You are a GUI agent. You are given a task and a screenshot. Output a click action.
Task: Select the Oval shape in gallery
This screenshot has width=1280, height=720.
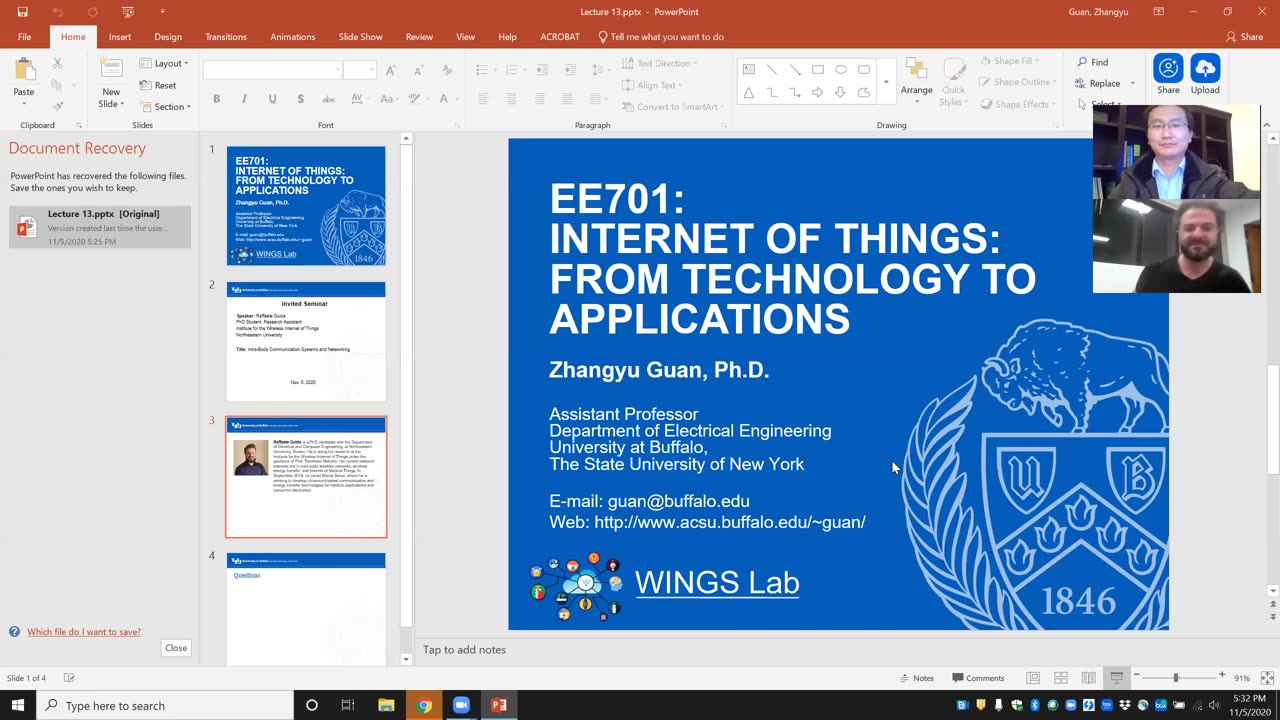click(841, 69)
